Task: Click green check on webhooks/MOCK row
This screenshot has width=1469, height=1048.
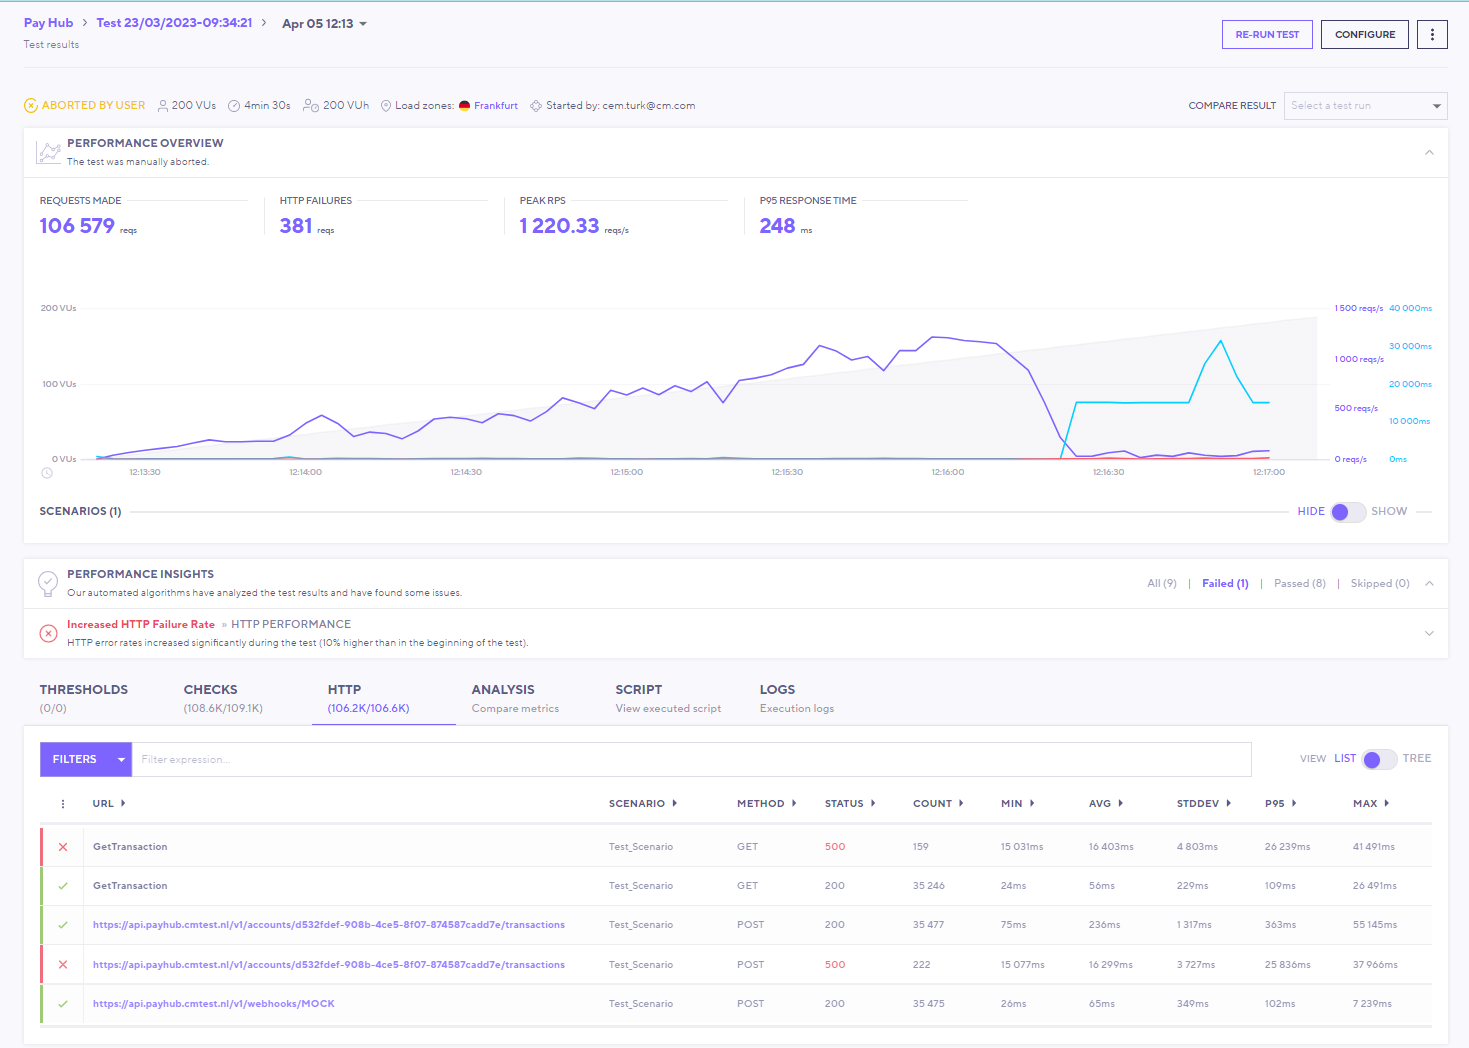Action: (63, 1004)
